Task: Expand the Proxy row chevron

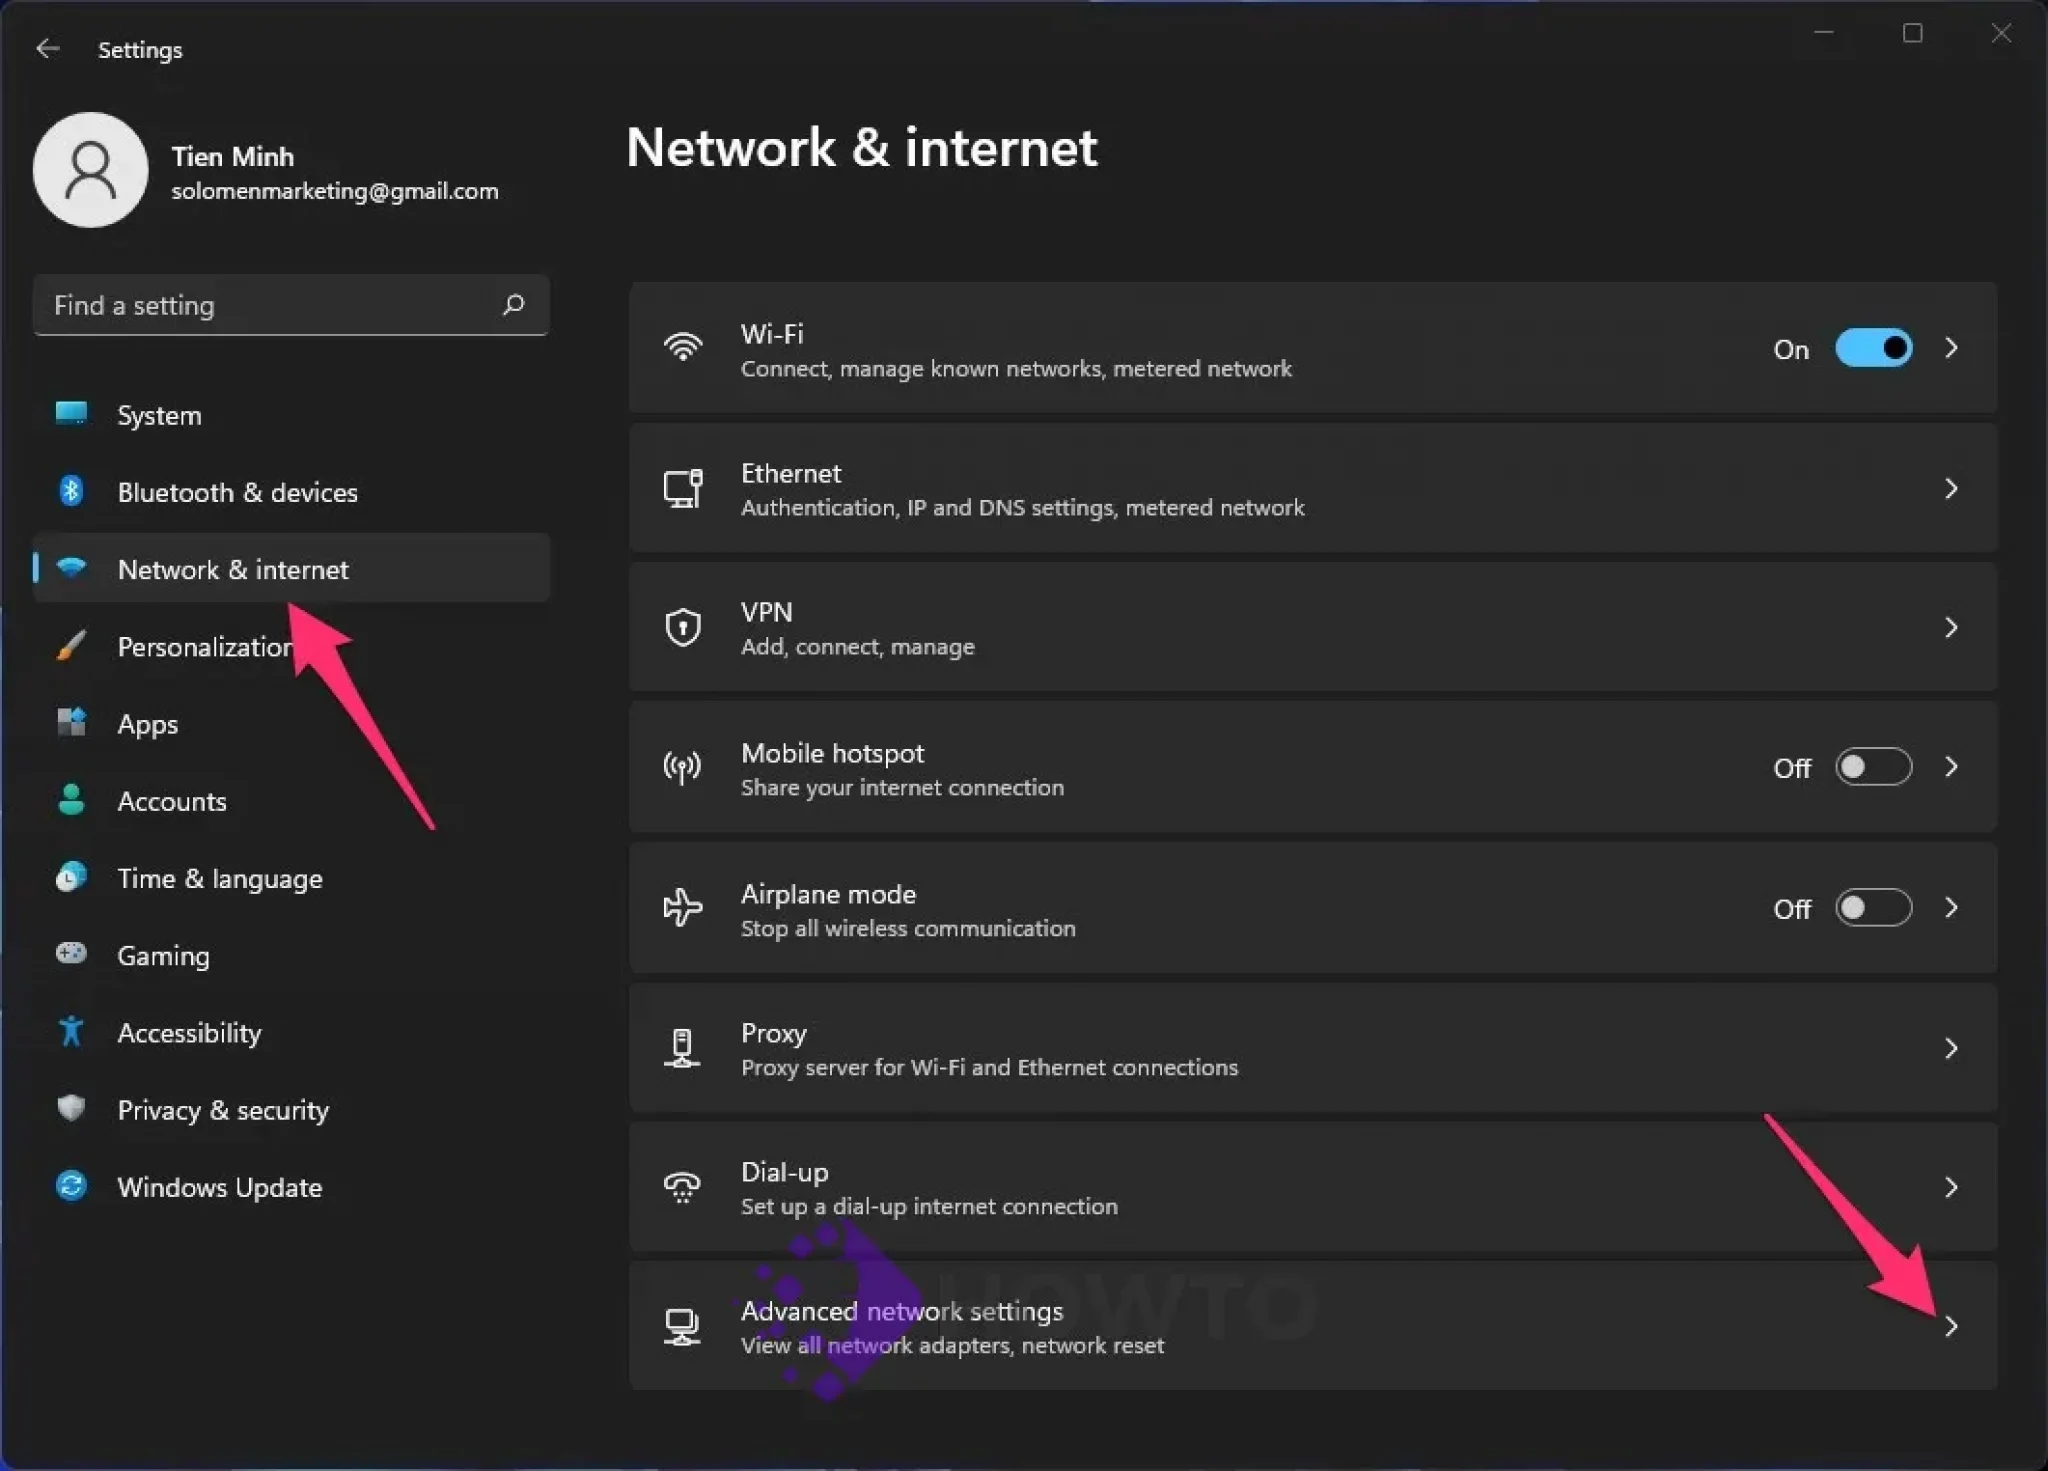Action: click(1950, 1048)
